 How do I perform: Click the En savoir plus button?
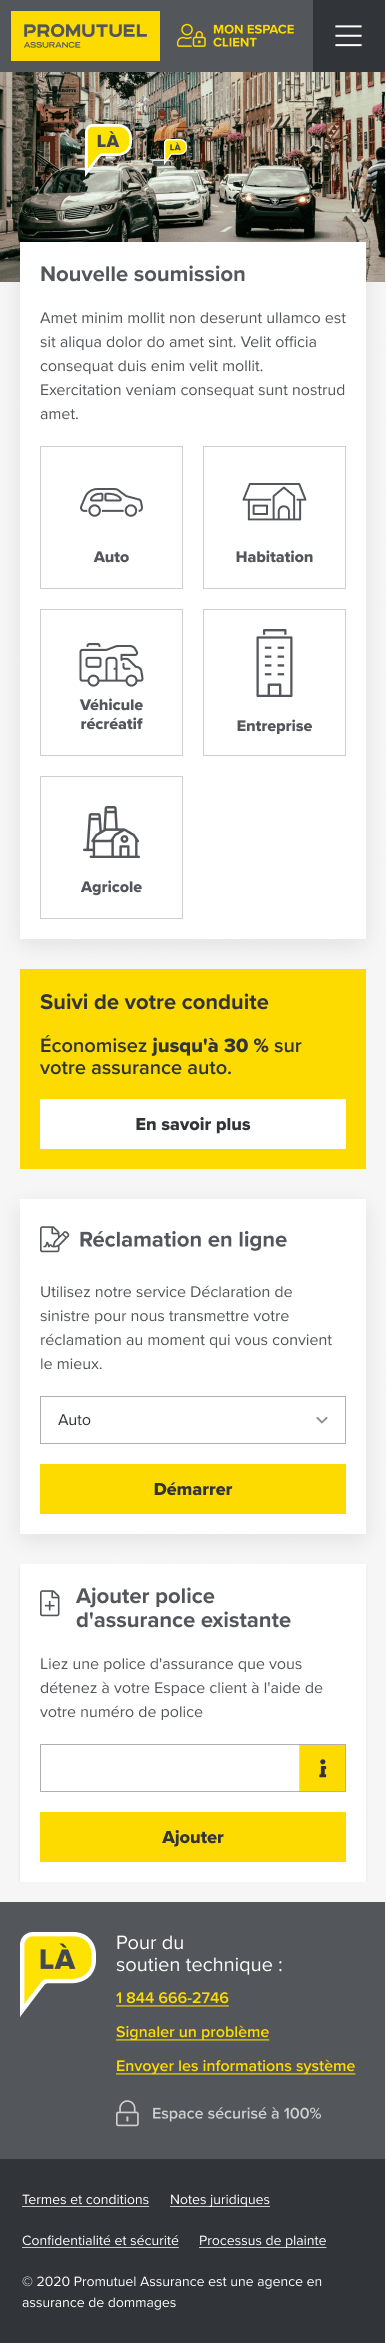[193, 1124]
